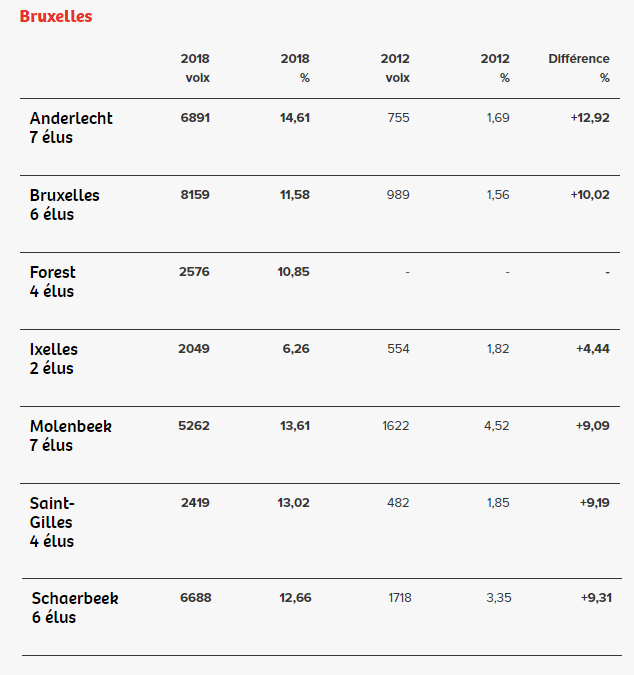This screenshot has height=675, width=634.
Task: Select Saint-Gilles' 2419 votes cell
Action: (x=195, y=503)
